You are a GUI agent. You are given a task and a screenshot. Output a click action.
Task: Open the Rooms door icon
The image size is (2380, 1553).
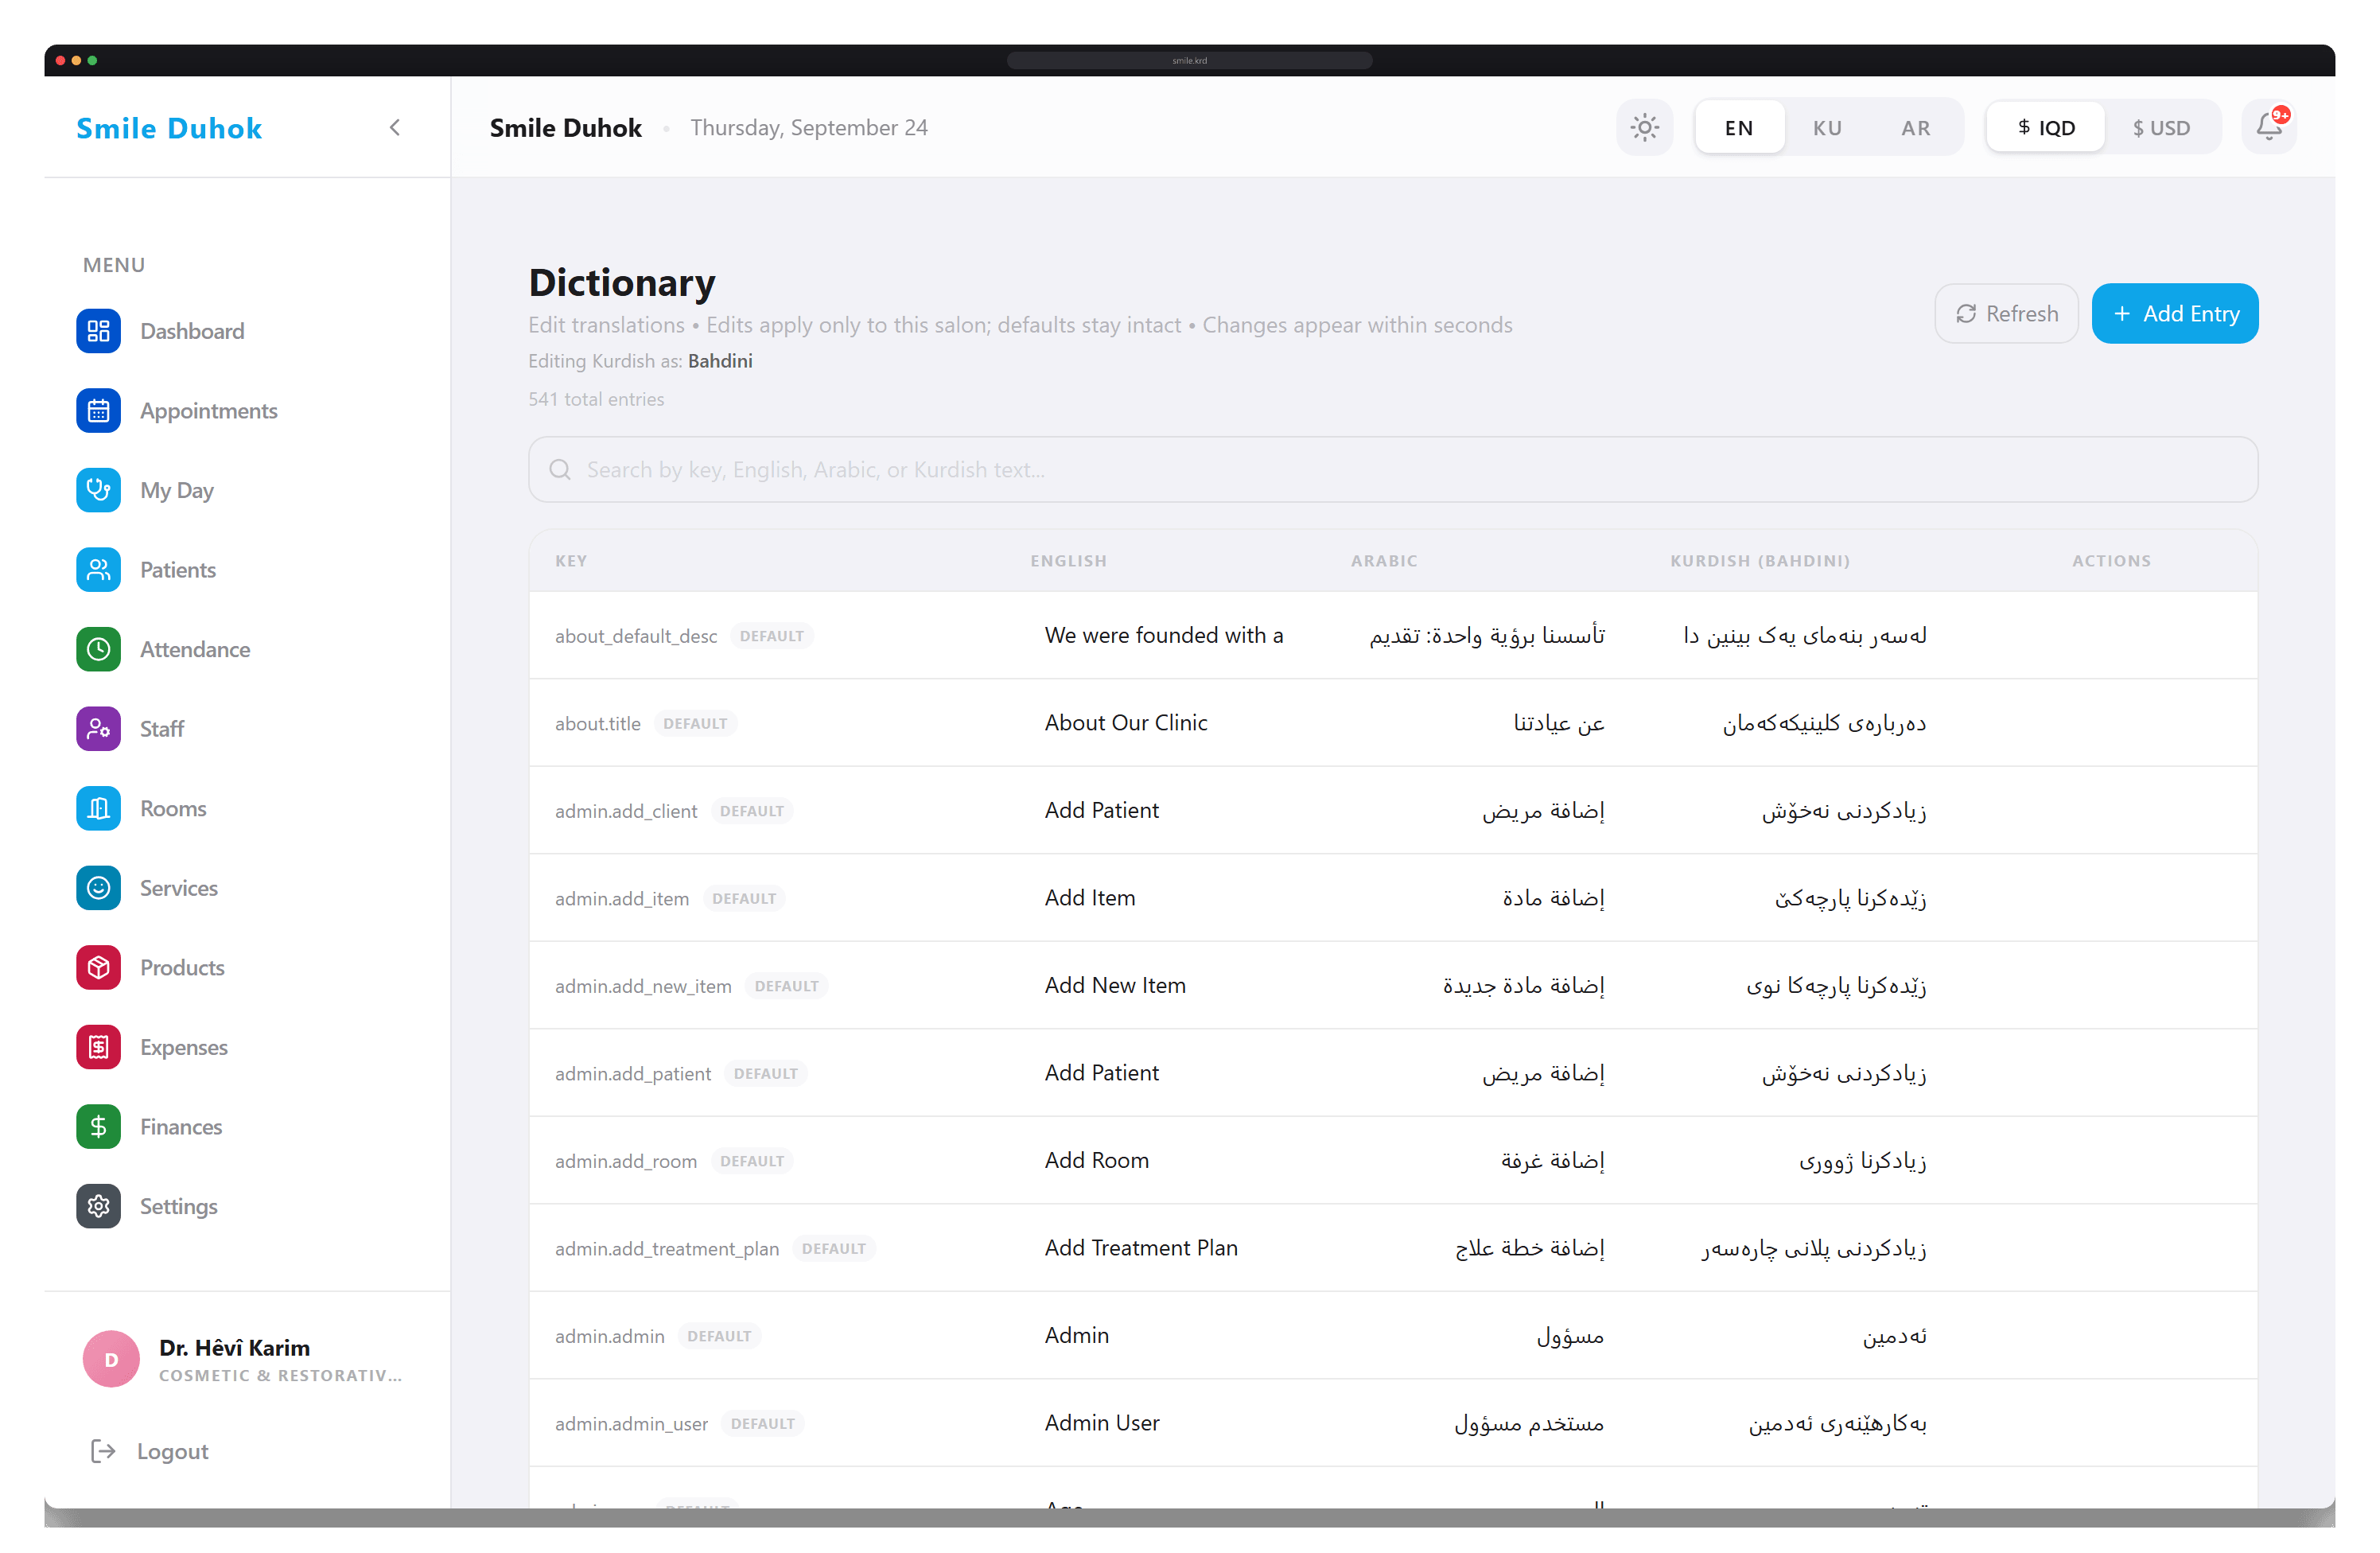click(98, 808)
